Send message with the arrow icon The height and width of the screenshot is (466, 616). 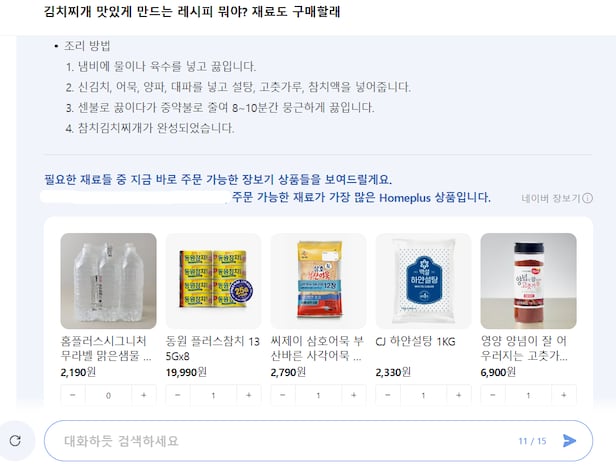[569, 441]
